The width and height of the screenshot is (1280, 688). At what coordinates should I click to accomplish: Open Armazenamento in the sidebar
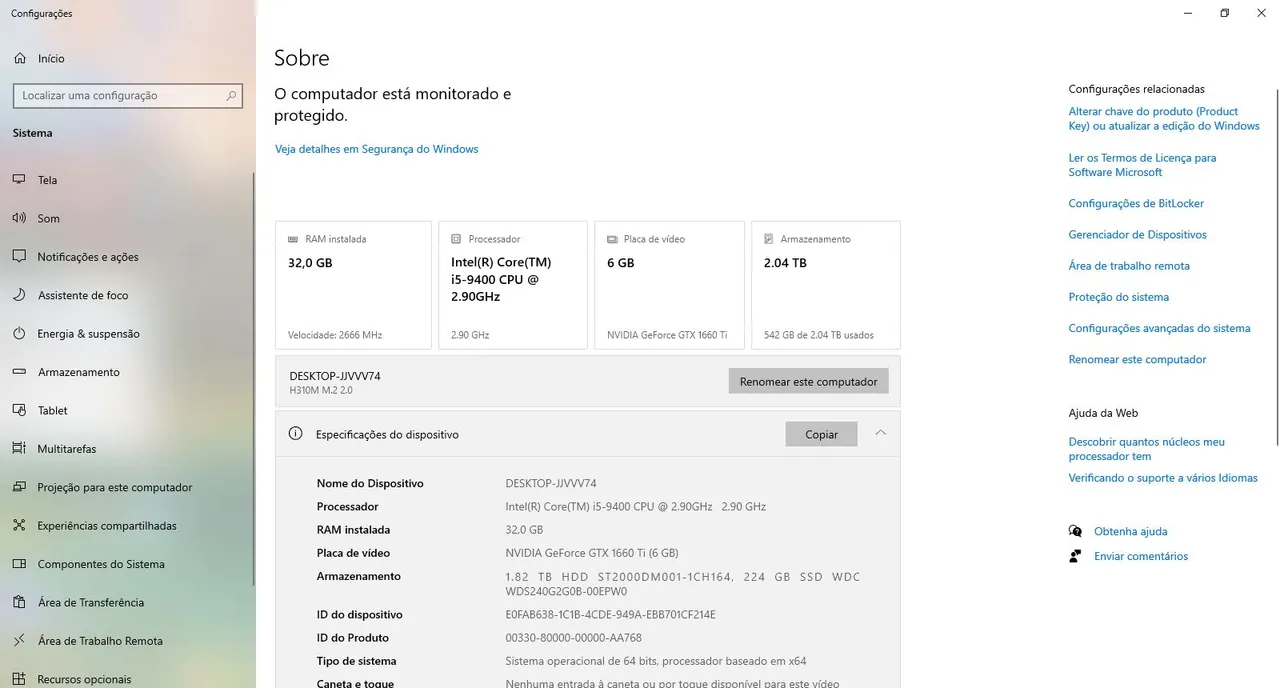[x=78, y=372]
